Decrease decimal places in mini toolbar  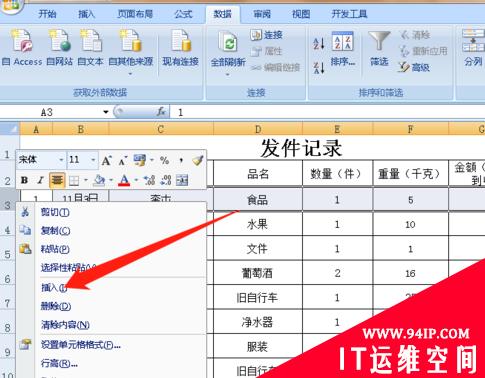[x=165, y=180]
